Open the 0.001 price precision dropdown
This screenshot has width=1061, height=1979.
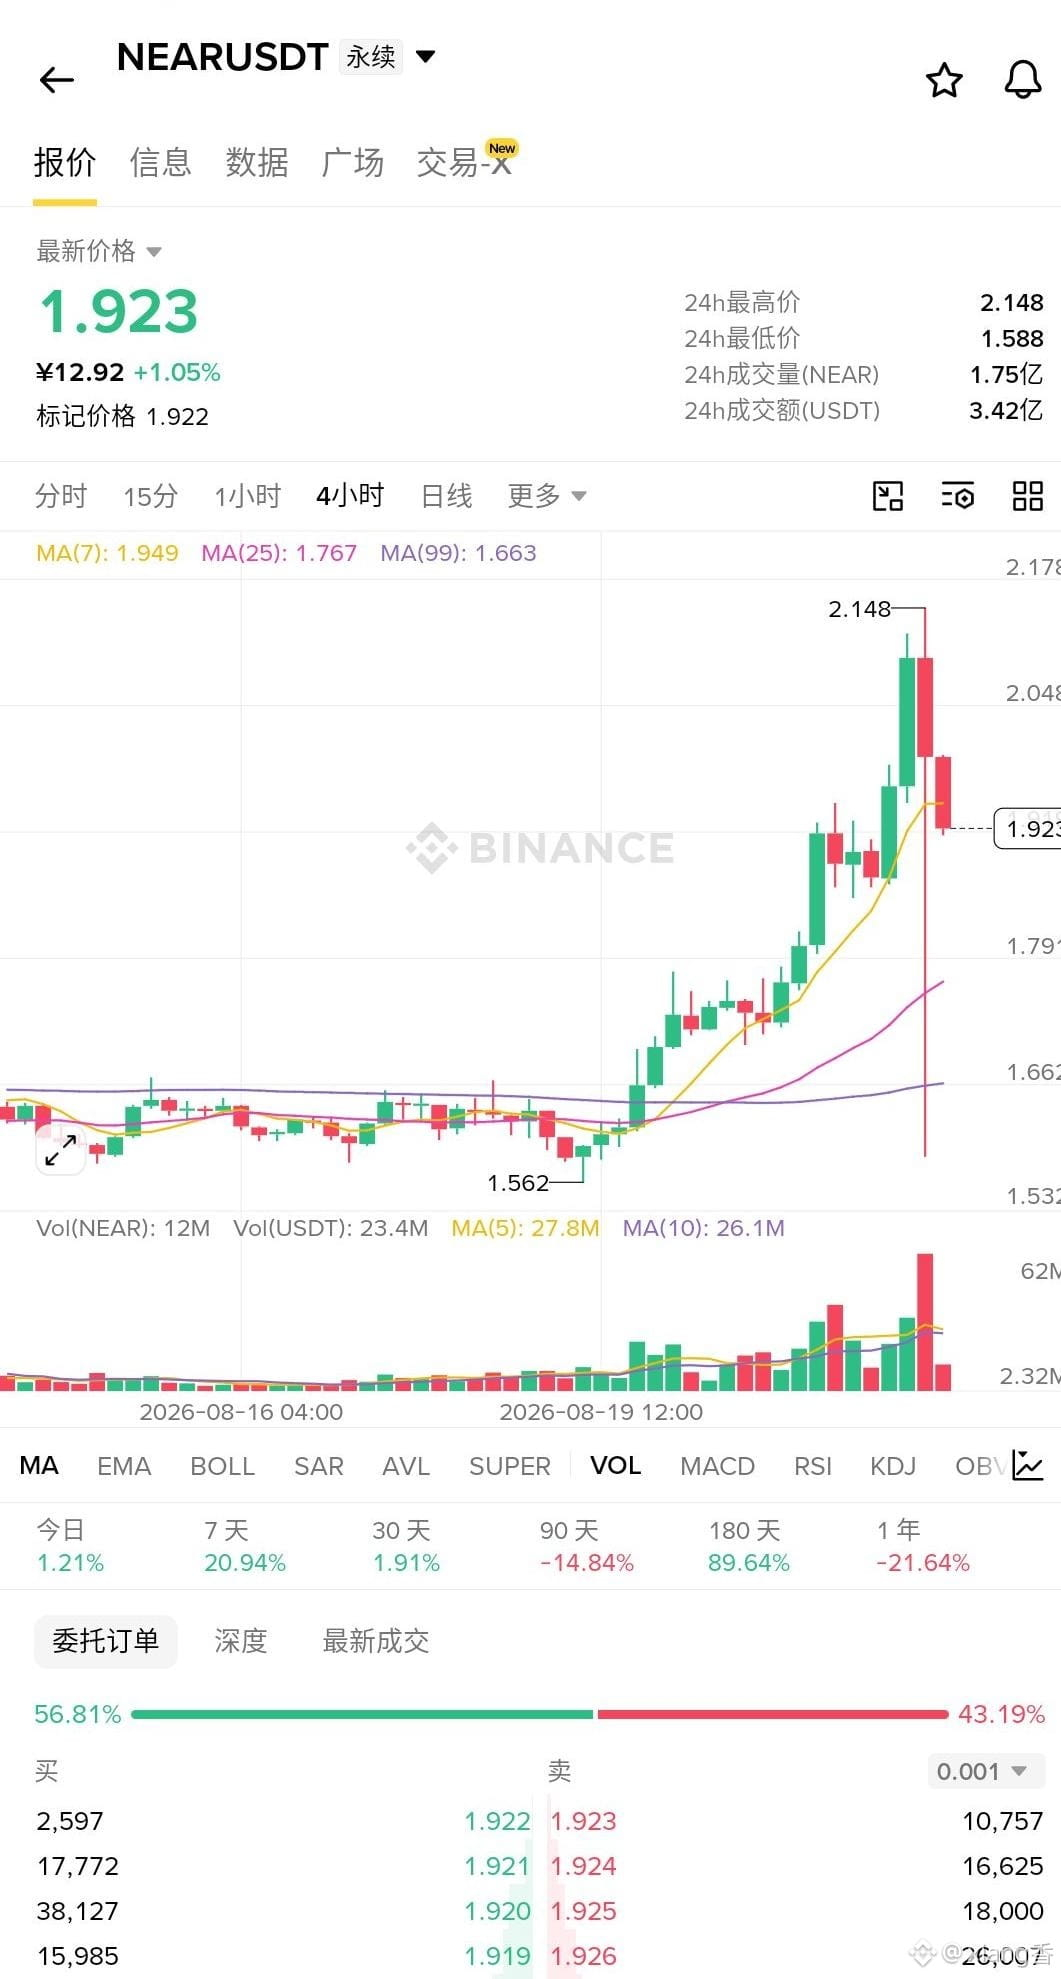pos(986,1771)
